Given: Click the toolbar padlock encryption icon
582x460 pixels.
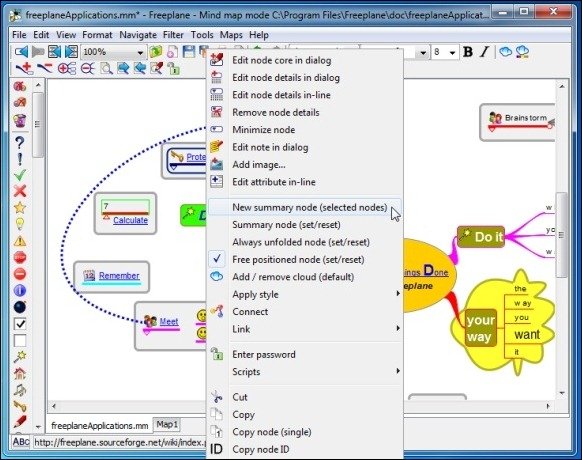Looking at the screenshot, I should pos(173,69).
